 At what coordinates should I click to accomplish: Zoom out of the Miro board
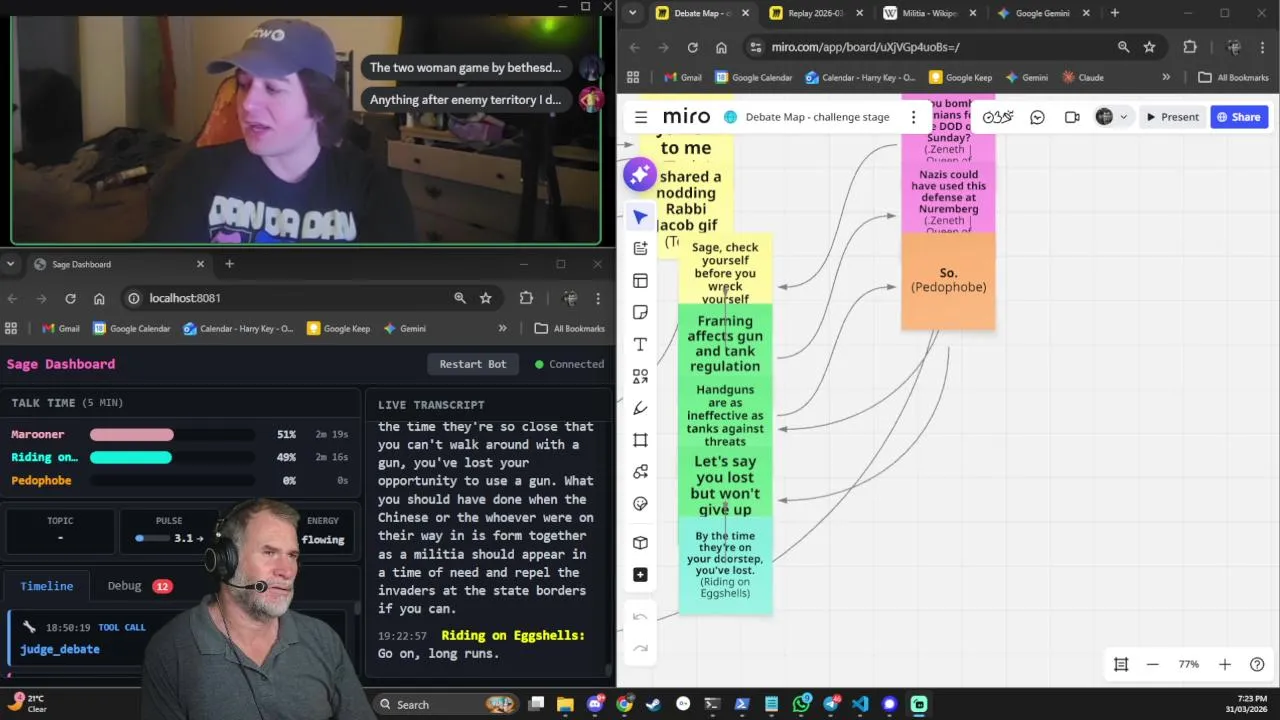1152,664
